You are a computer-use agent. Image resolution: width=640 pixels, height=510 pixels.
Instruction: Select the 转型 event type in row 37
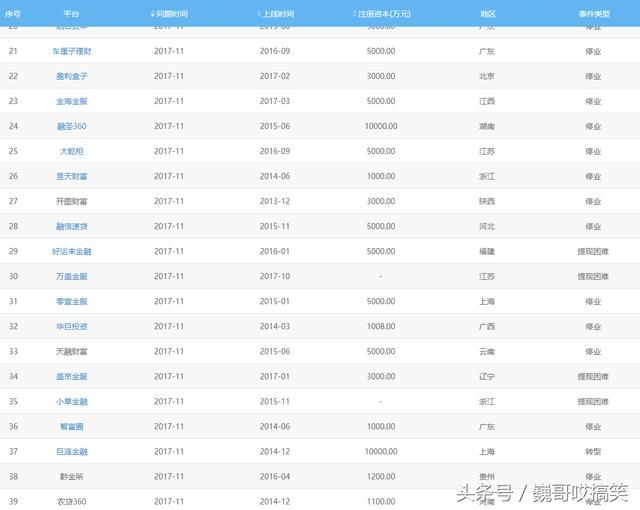(x=593, y=452)
